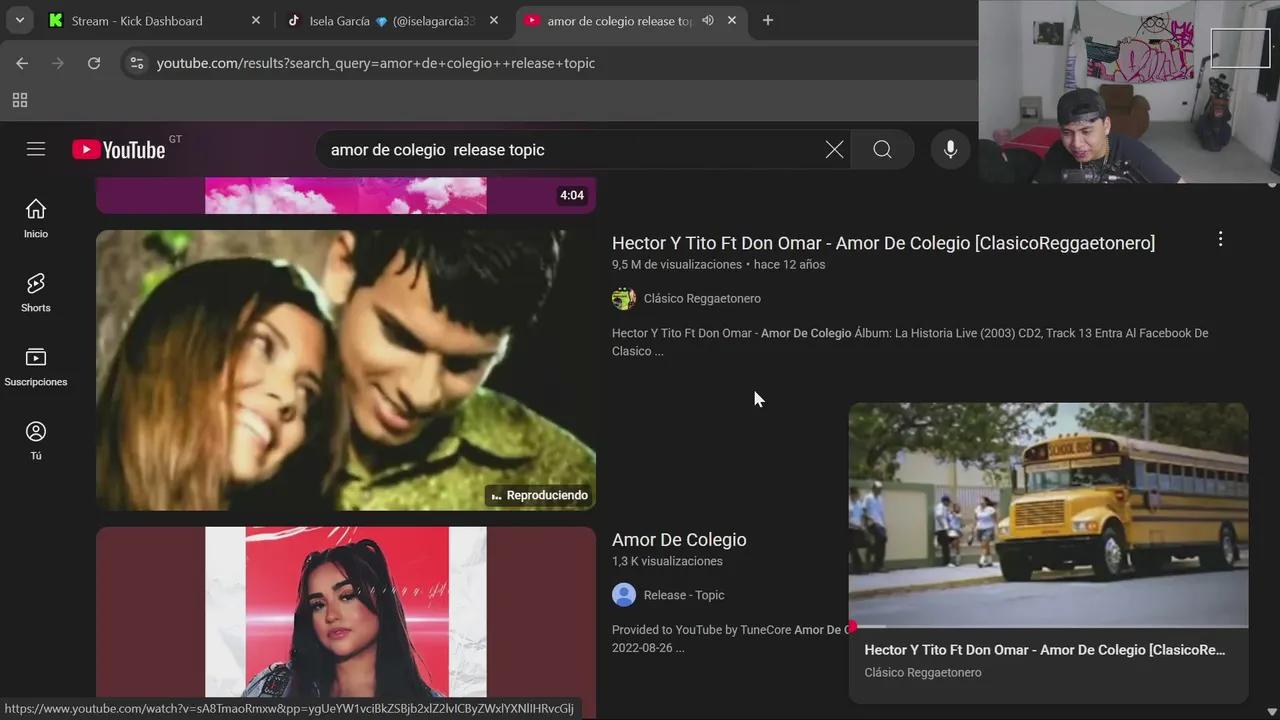
Task: Click the miniplayer title Hector Y Tito
Action: [1044, 650]
